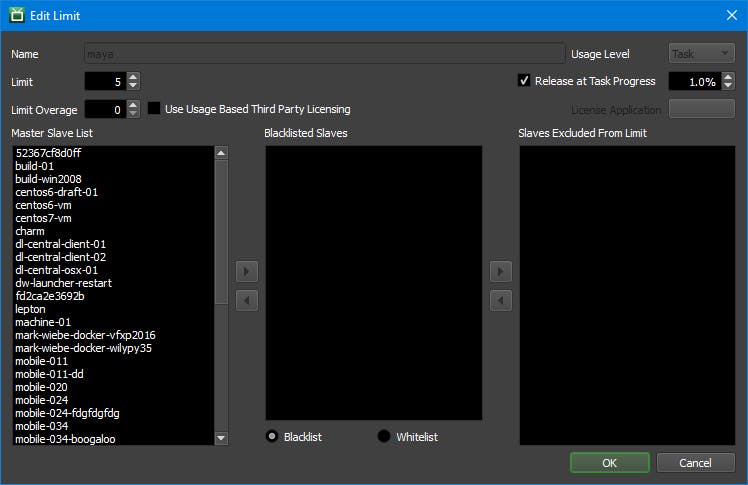748x485 pixels.
Task: Select the Blacklist radio button
Action: (272, 436)
